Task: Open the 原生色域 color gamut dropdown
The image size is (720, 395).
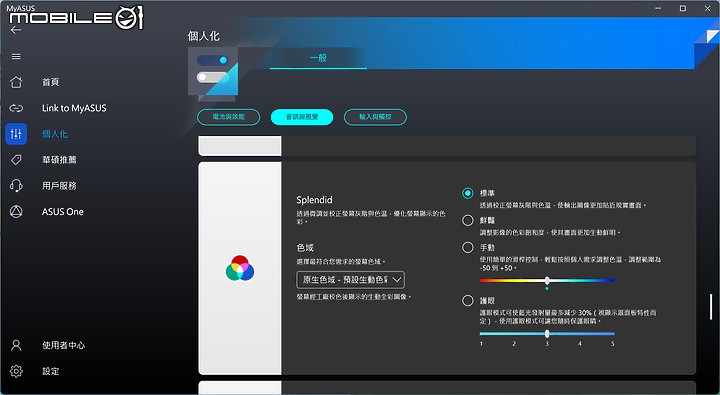Action: click(350, 280)
